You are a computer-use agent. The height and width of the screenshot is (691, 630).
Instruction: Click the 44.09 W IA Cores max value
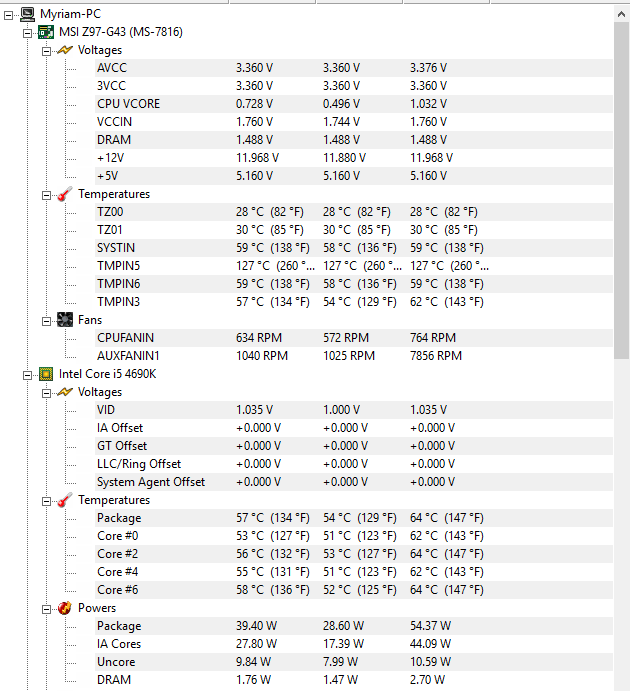tap(430, 644)
